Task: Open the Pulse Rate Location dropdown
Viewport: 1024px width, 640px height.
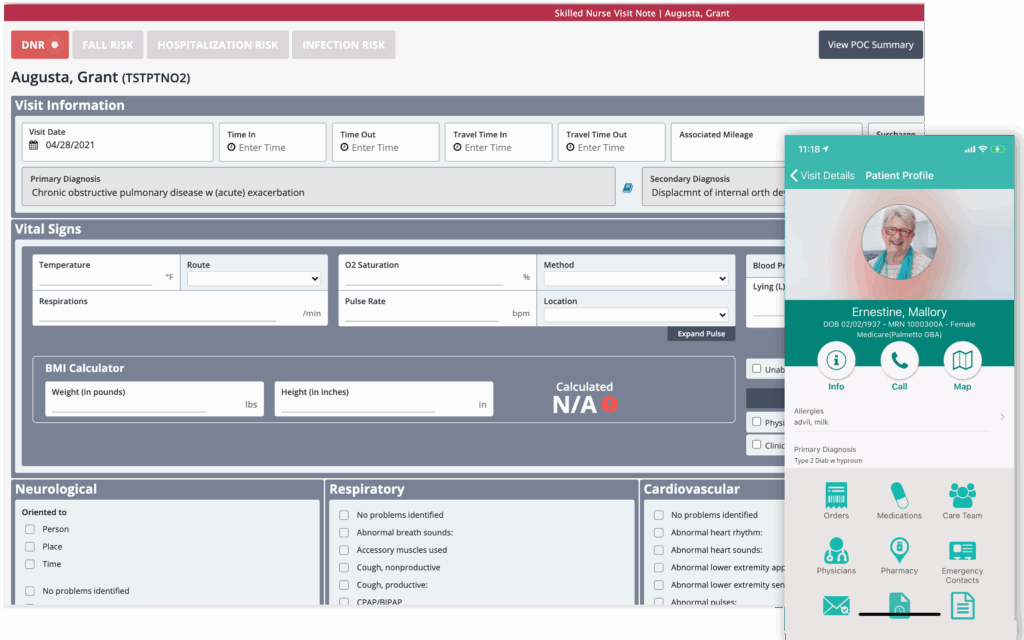Action: point(635,315)
